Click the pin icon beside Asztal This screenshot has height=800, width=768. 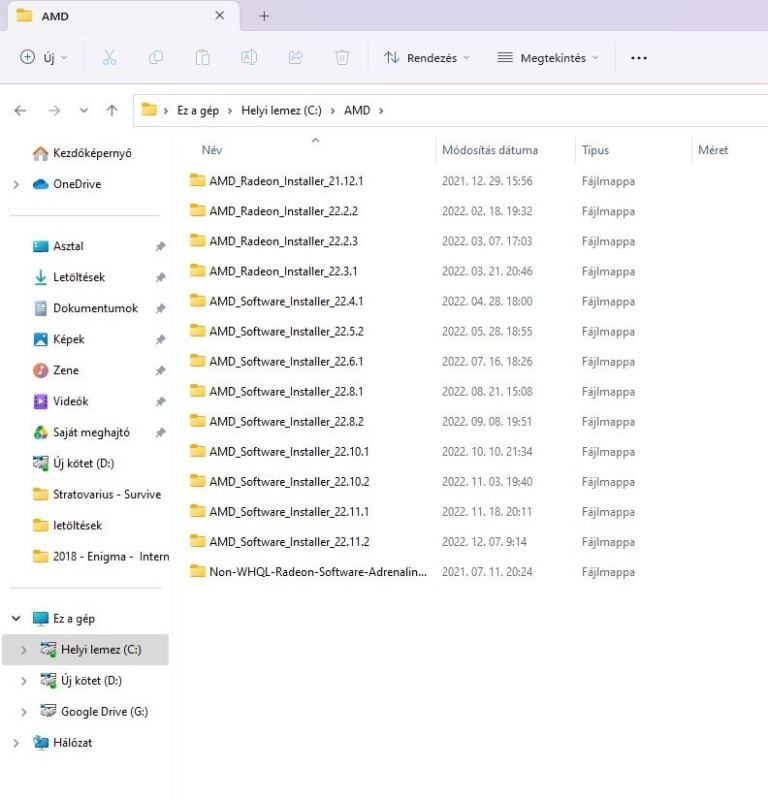160,246
